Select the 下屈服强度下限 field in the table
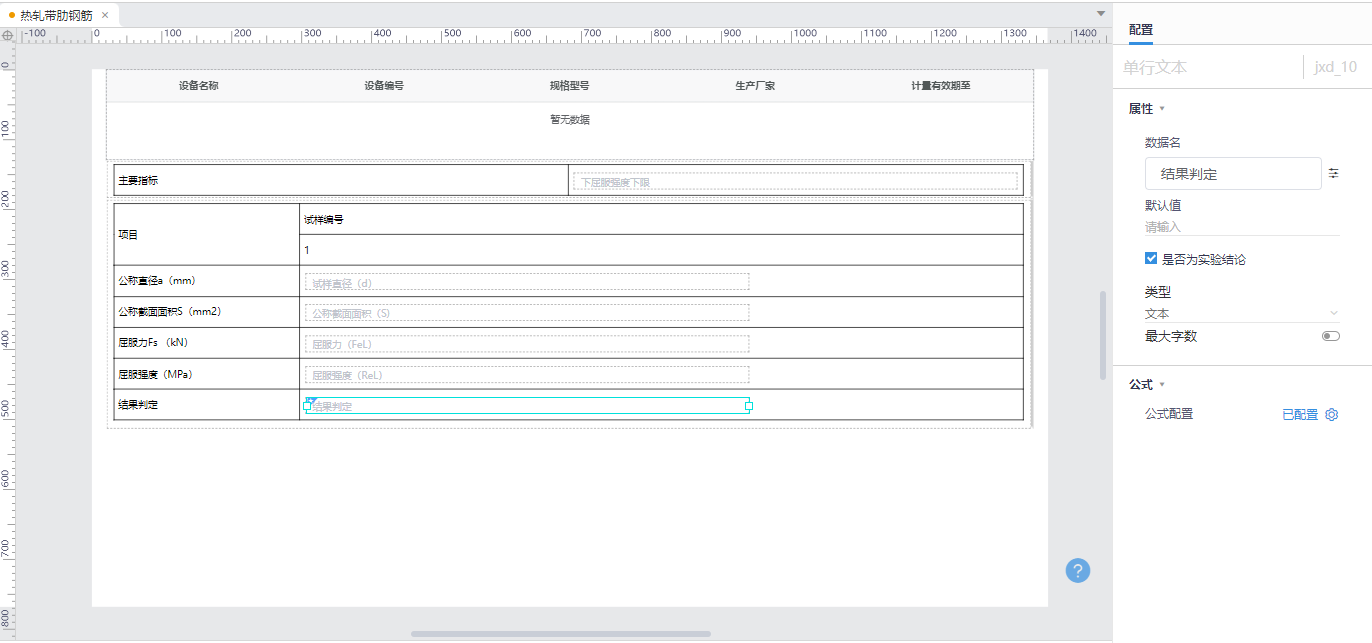Viewport: 1372px width, 643px height. 795,182
